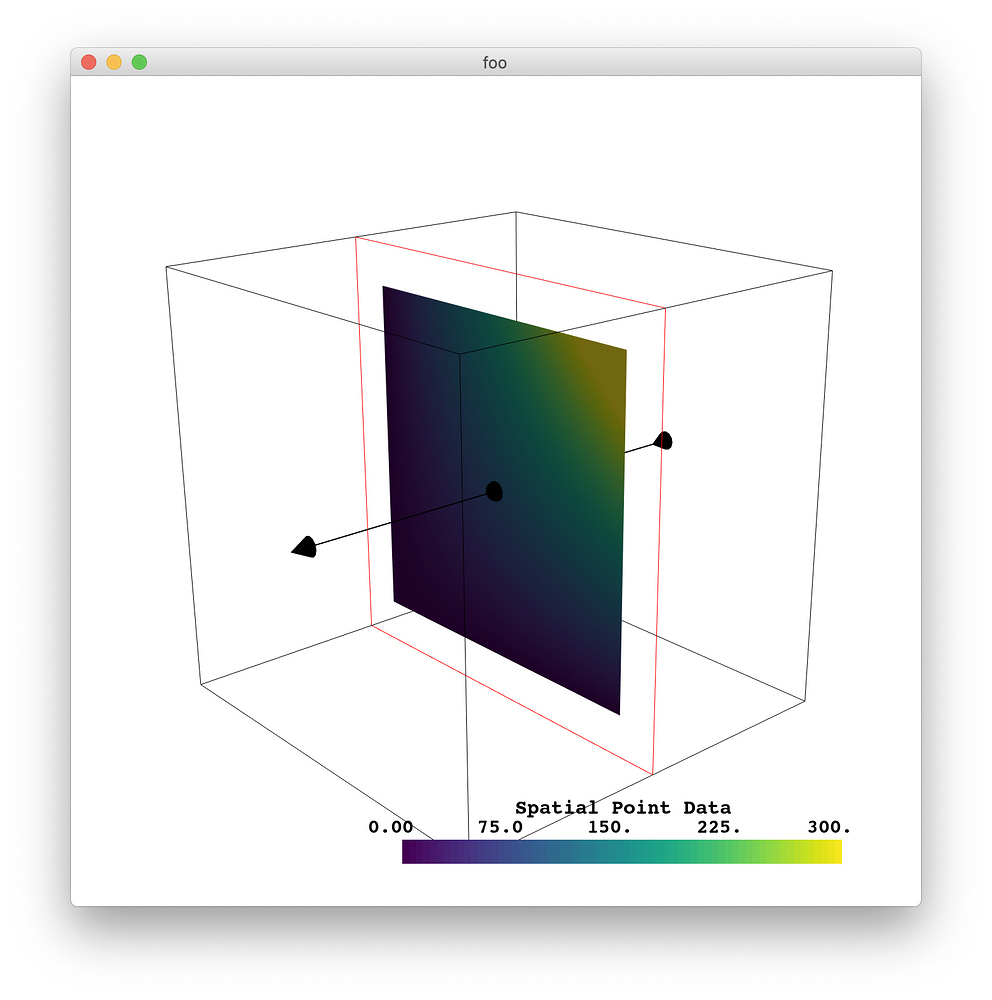Click the green zoom button in the title bar
Screen dimensions: 992x1000
[137, 61]
